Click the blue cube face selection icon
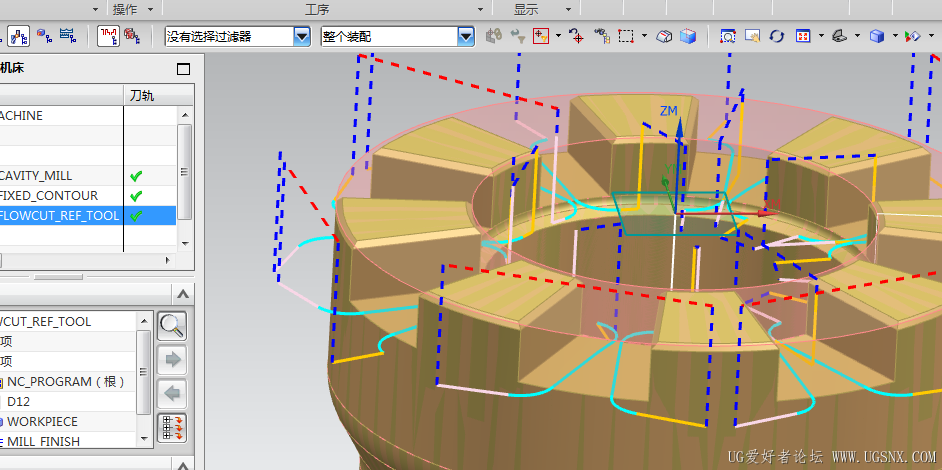 (688, 36)
